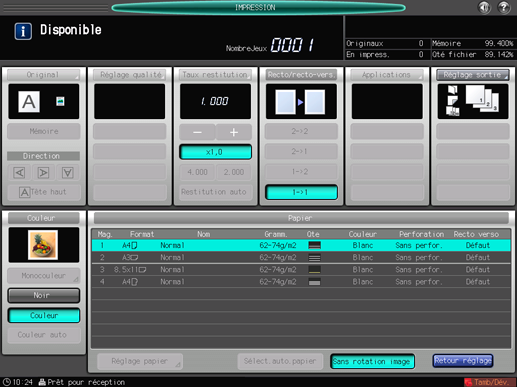Click the Mémoire button under Original
Viewport: 517px width, 387px height.
(x=44, y=131)
